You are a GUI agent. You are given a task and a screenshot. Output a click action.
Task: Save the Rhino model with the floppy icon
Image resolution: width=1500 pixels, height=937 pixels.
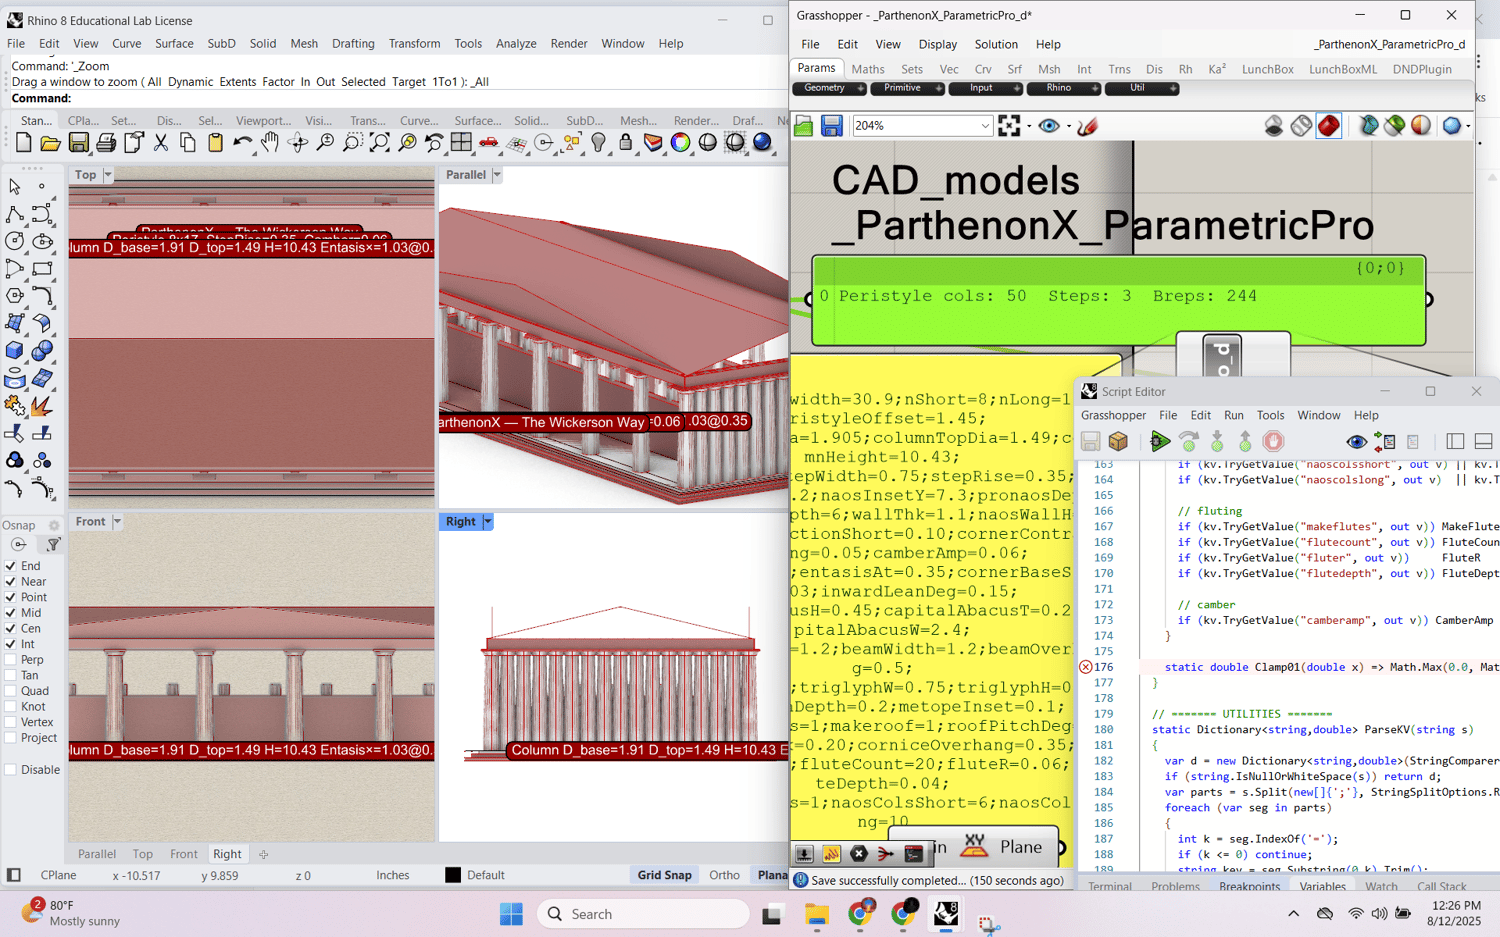[x=78, y=143]
